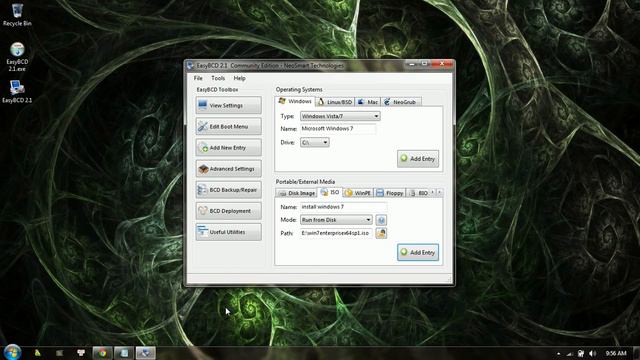
Task: Switch to the Floppy tab
Action: pos(389,193)
